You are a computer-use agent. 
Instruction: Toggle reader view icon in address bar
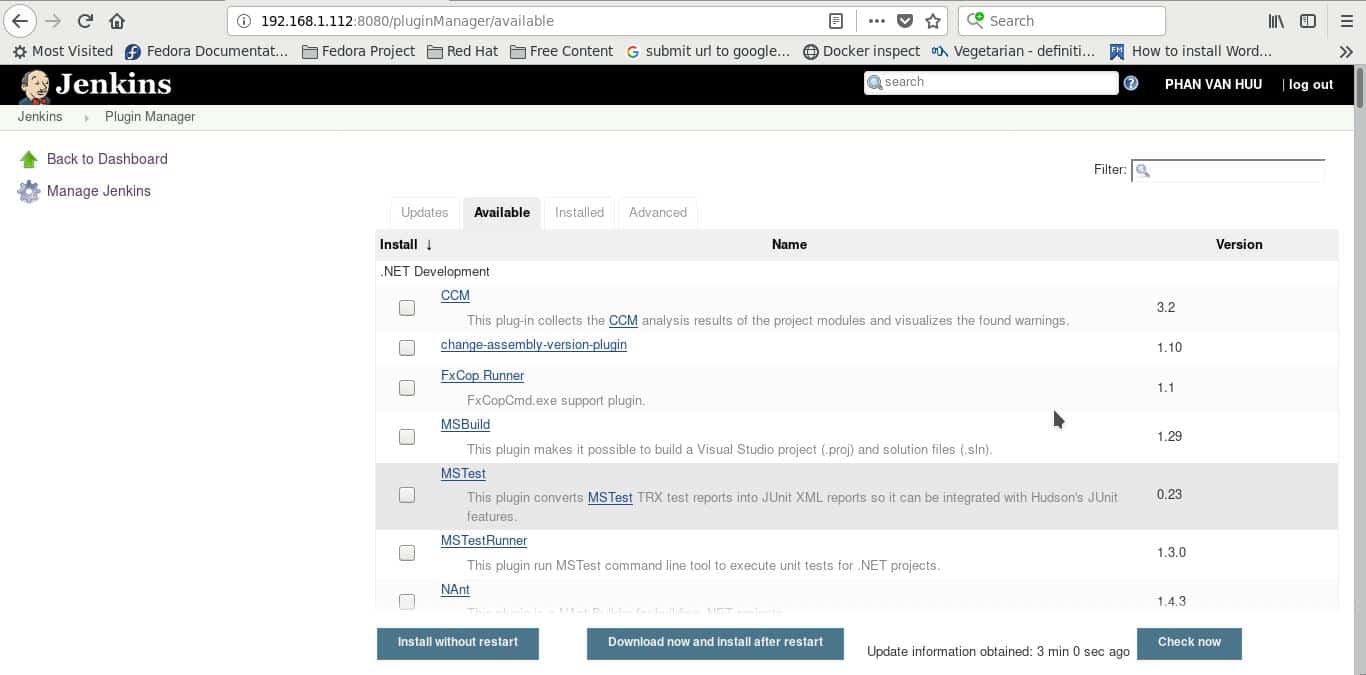click(x=836, y=21)
